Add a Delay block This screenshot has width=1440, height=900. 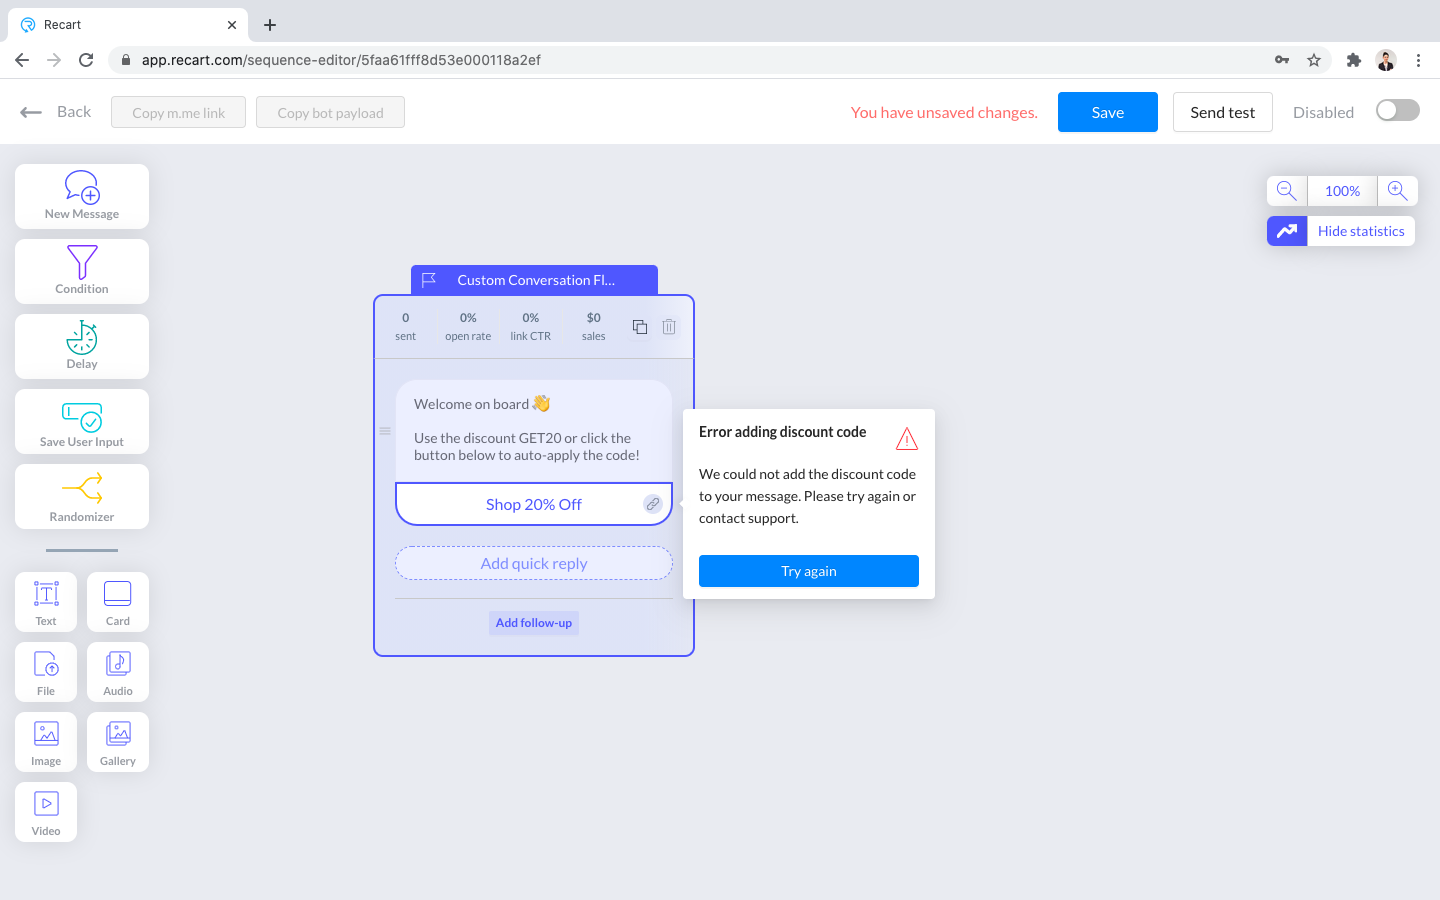82,347
